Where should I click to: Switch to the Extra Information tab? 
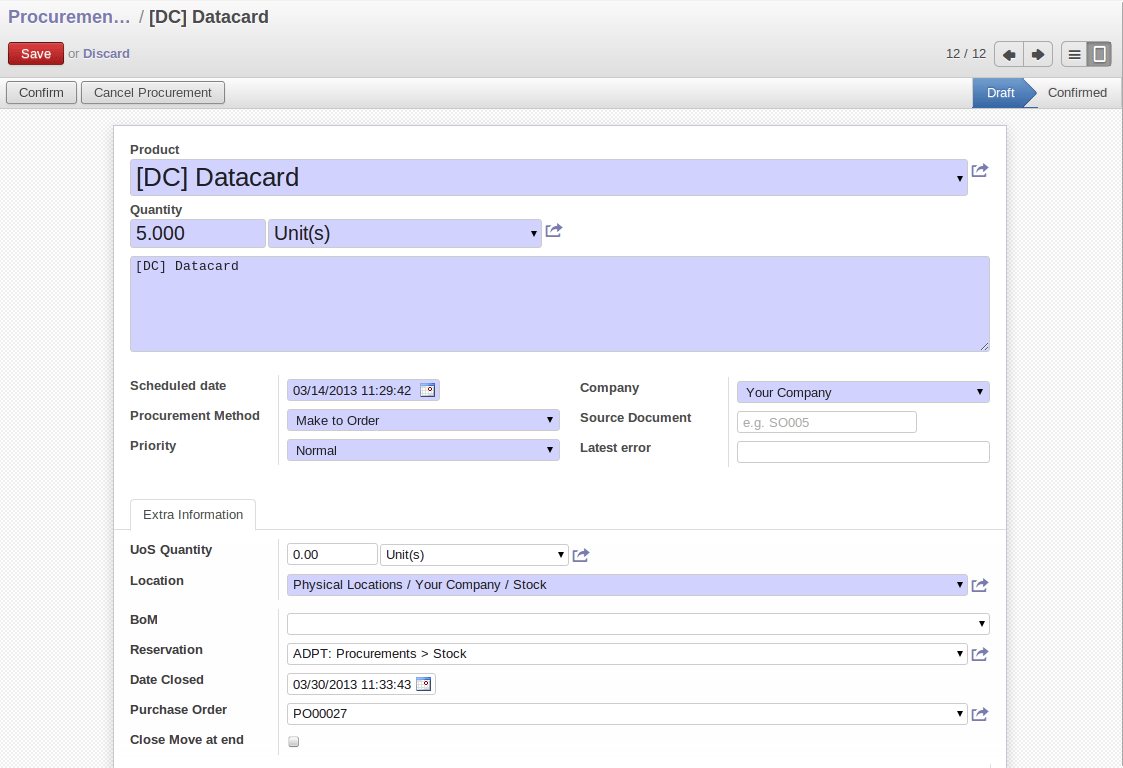click(x=192, y=514)
